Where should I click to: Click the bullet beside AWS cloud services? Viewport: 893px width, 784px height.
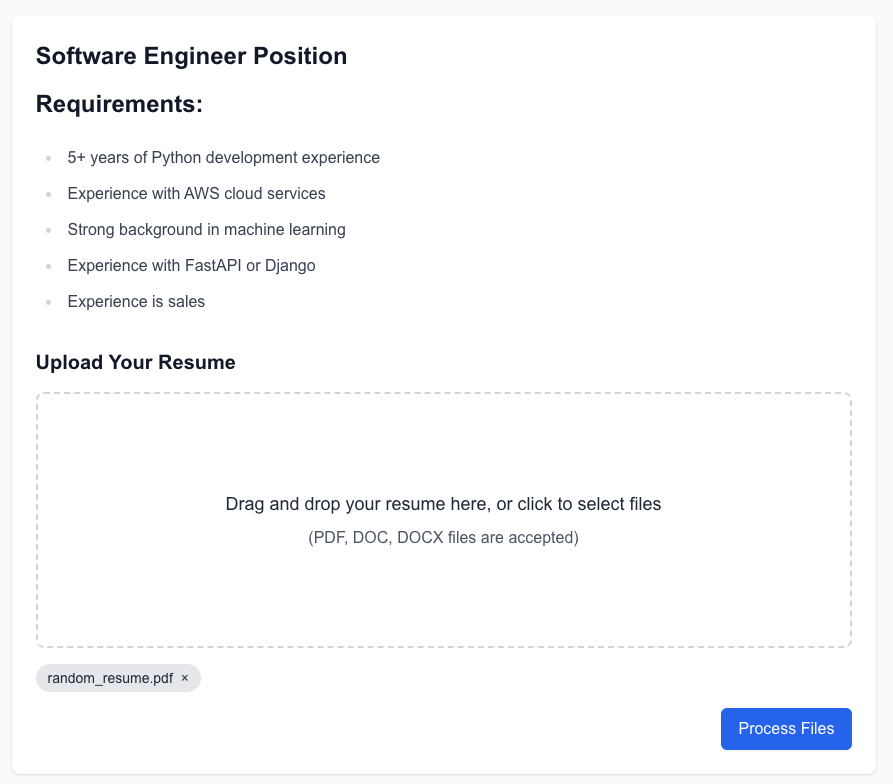(x=48, y=194)
